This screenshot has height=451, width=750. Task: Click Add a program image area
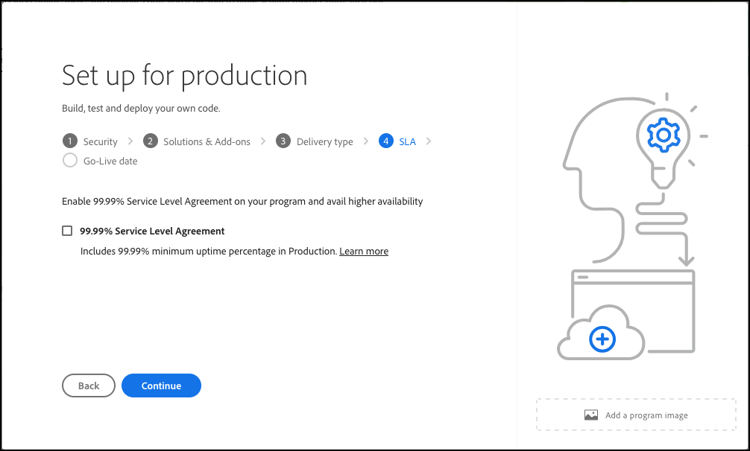coord(636,415)
